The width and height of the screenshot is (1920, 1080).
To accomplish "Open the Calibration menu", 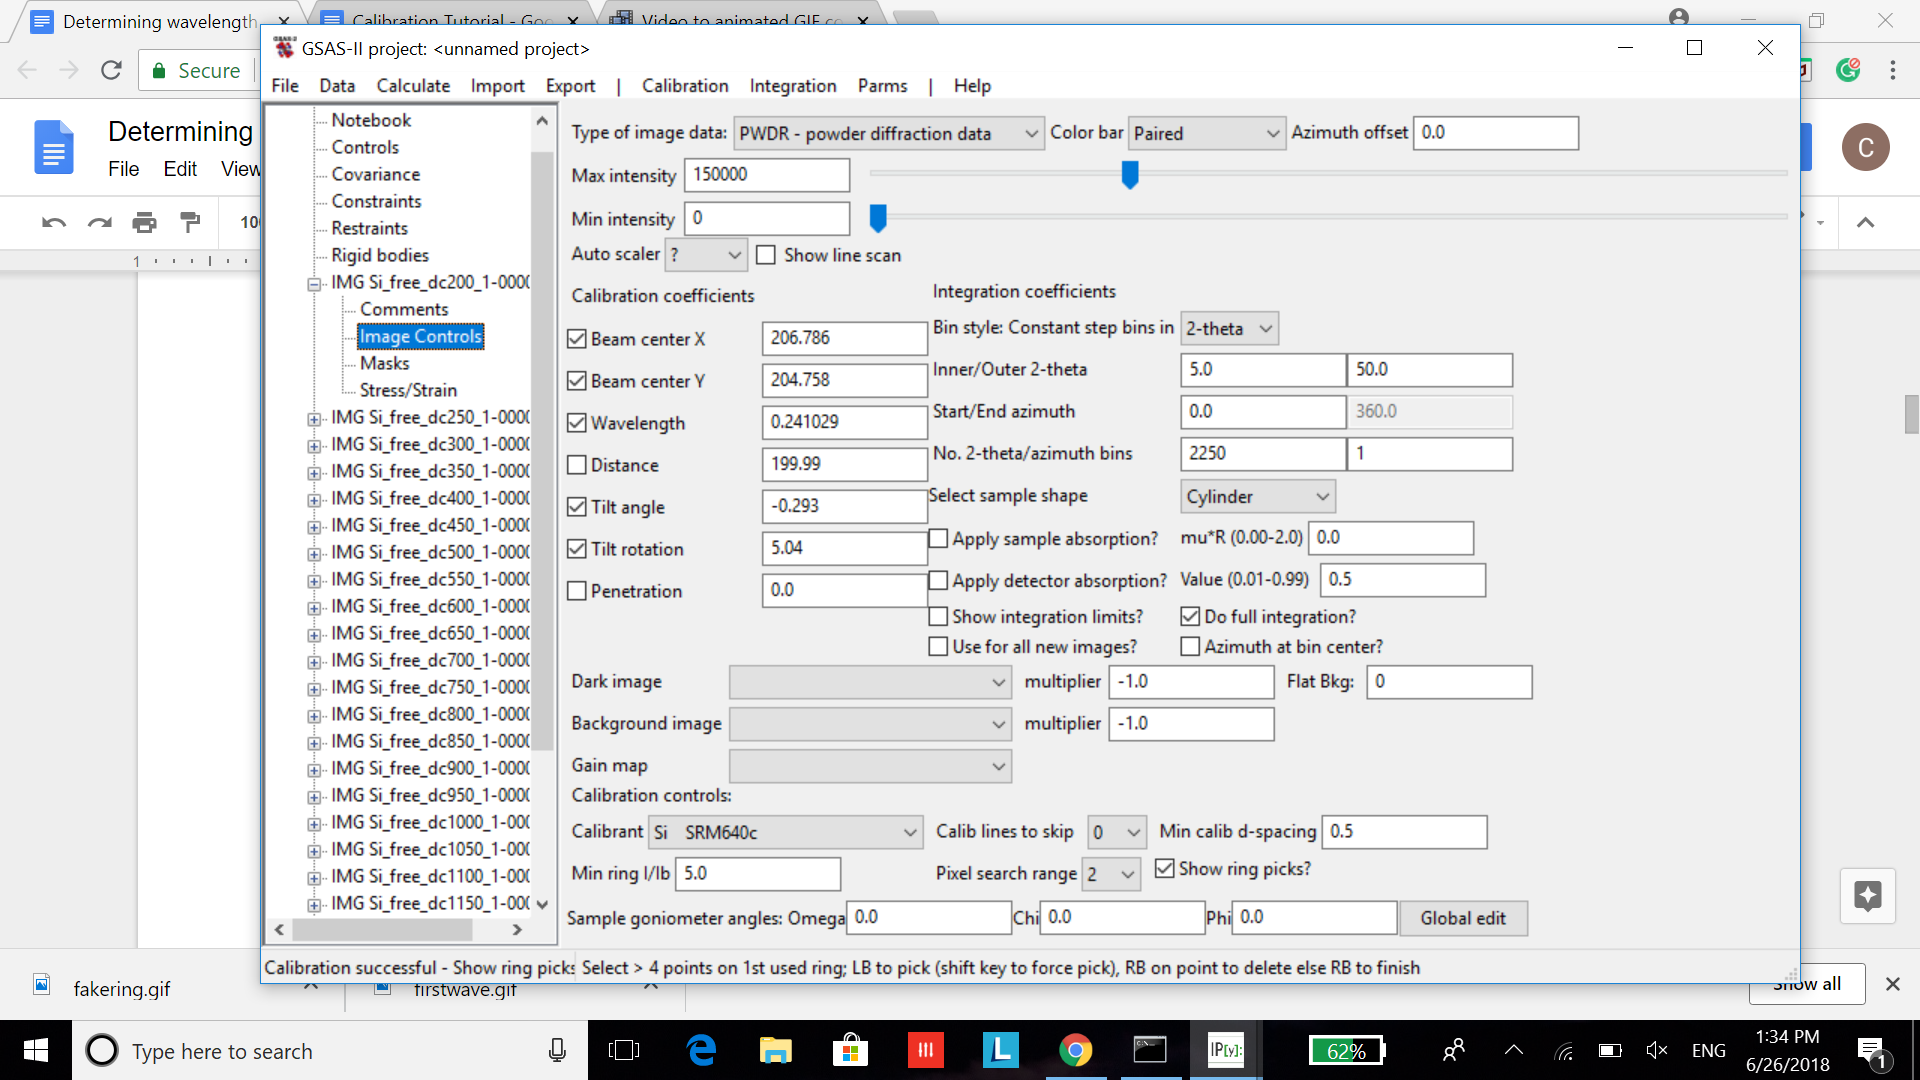I will (685, 86).
